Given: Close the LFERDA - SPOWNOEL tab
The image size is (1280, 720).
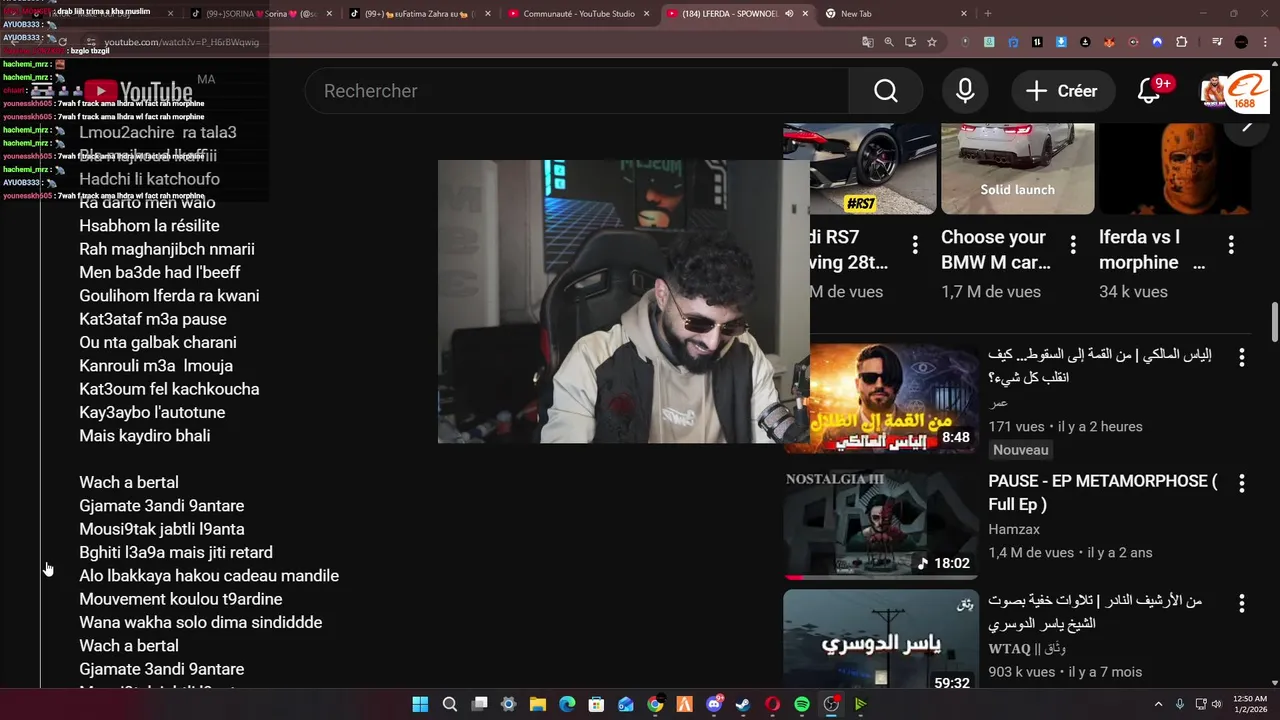Looking at the screenshot, I should (x=806, y=14).
